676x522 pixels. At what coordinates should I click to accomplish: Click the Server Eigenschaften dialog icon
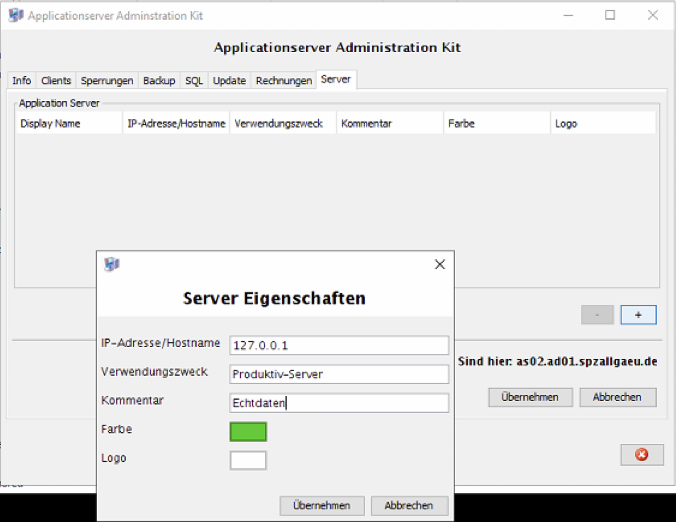pos(112,264)
